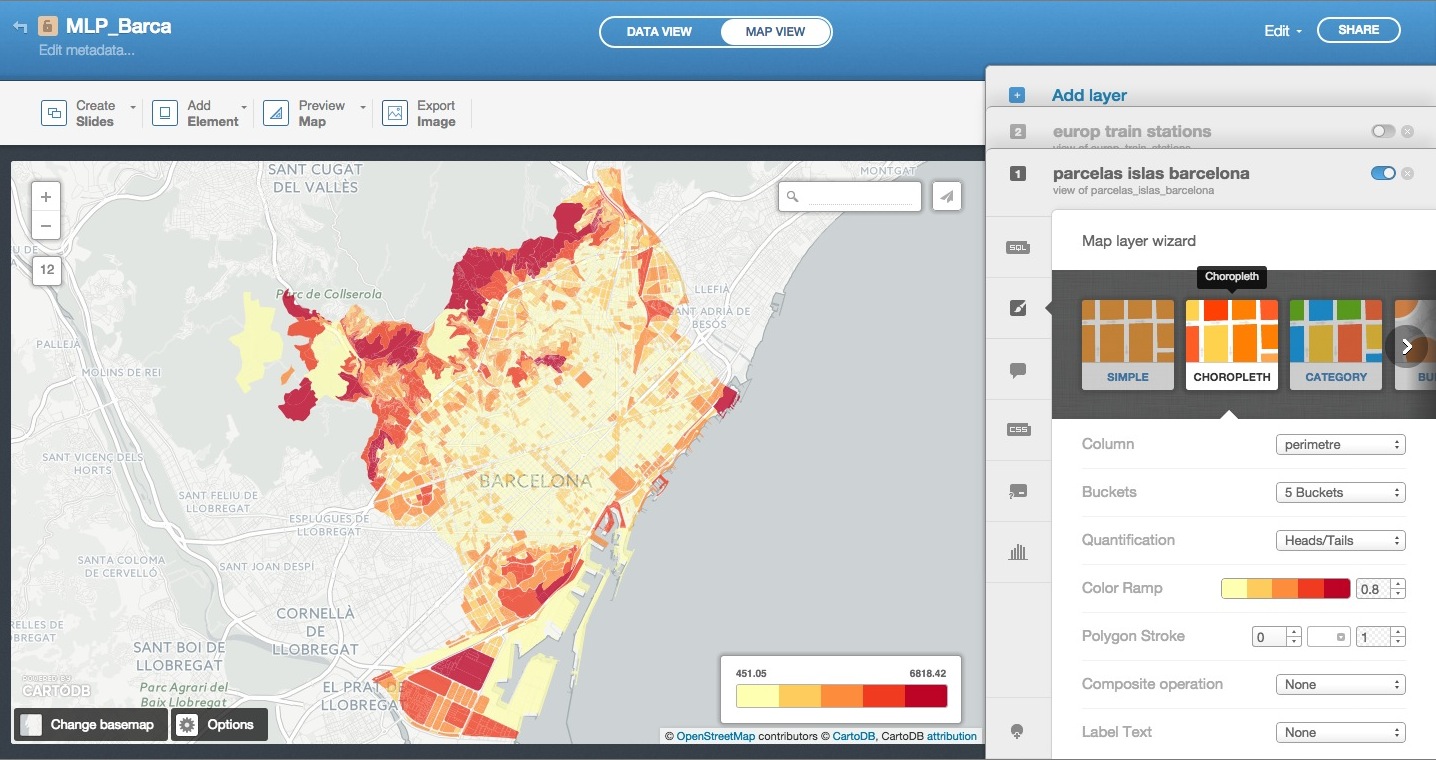
Task: Click the Color Ramp swatch
Action: [1285, 588]
